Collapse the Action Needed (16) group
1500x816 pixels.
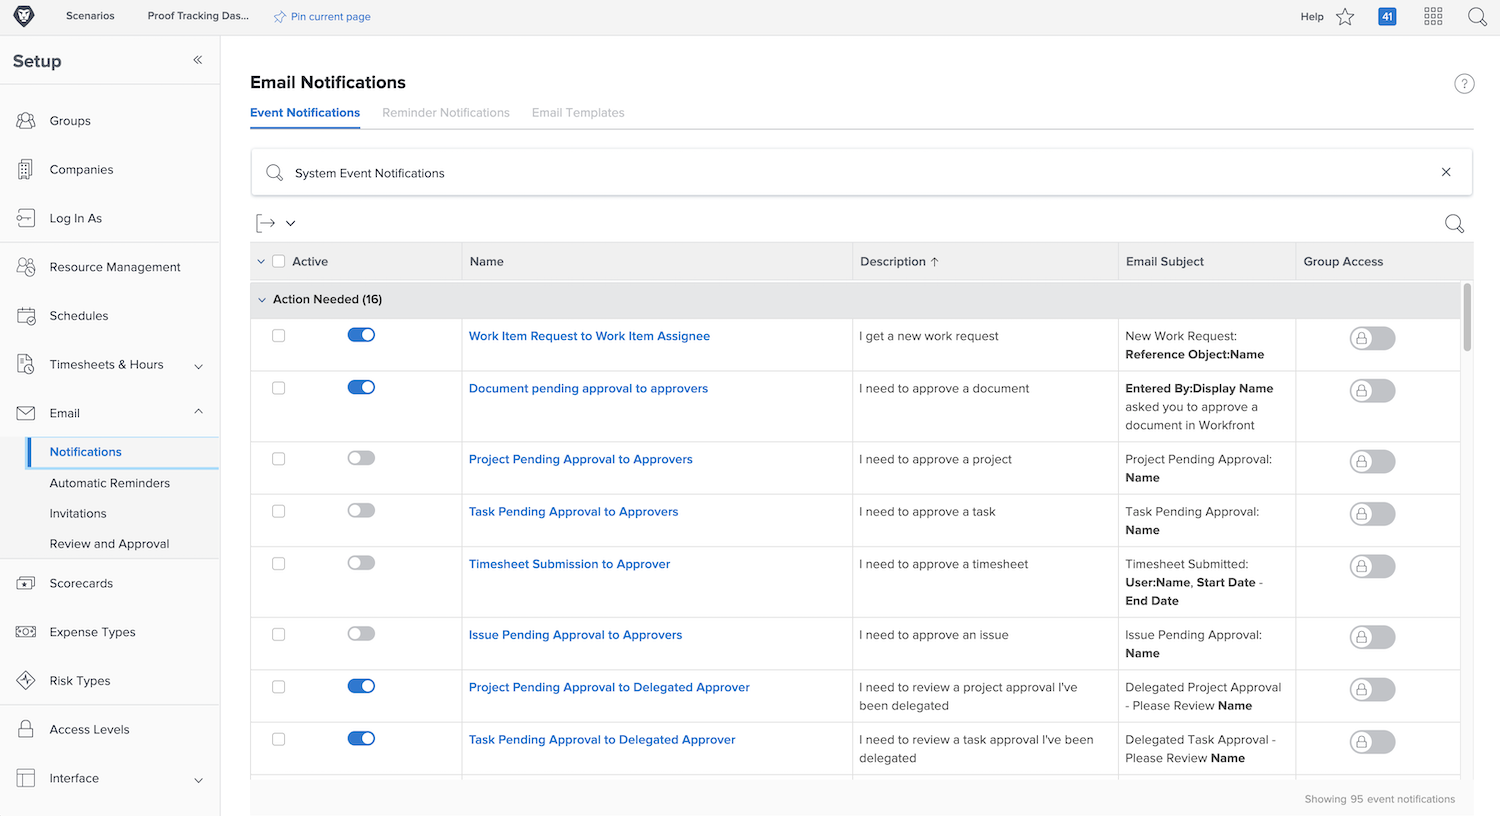tap(262, 300)
